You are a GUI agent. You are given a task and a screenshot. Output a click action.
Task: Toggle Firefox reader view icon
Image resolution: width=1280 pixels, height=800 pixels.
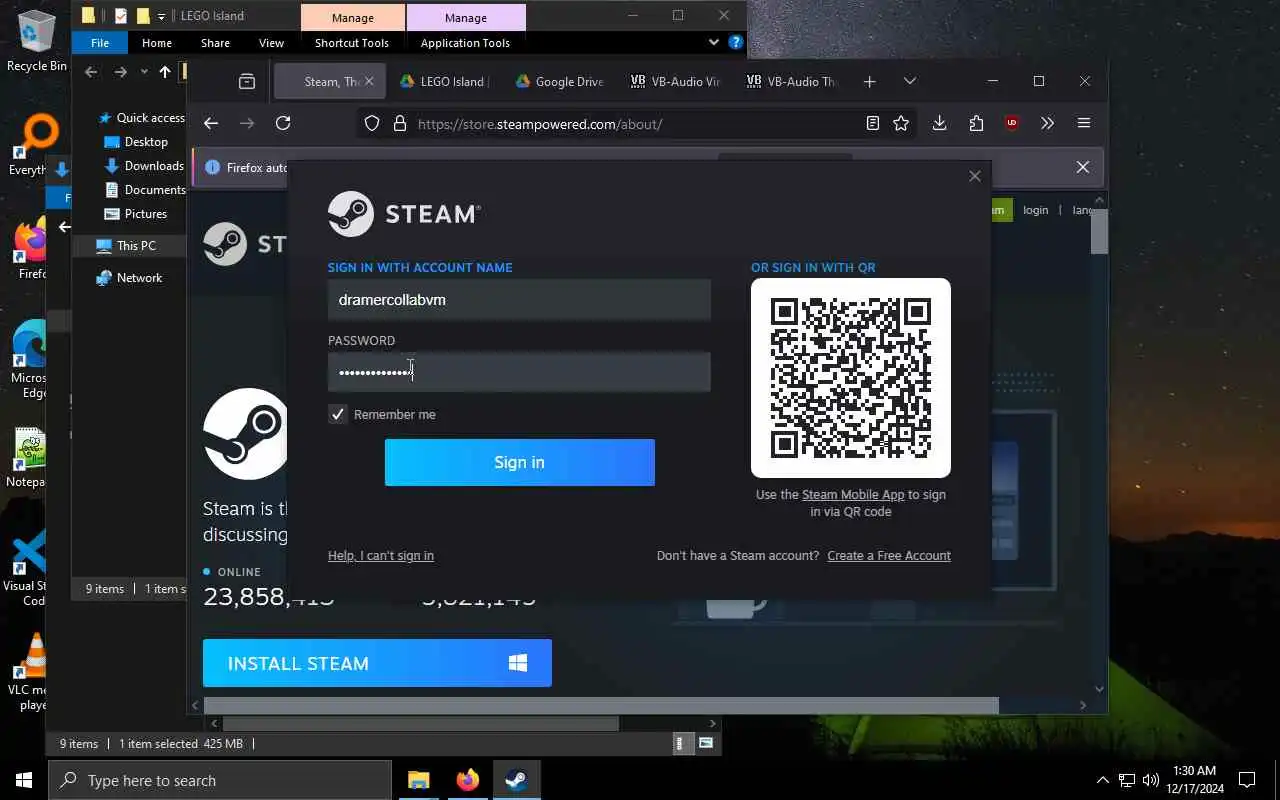pos(873,123)
